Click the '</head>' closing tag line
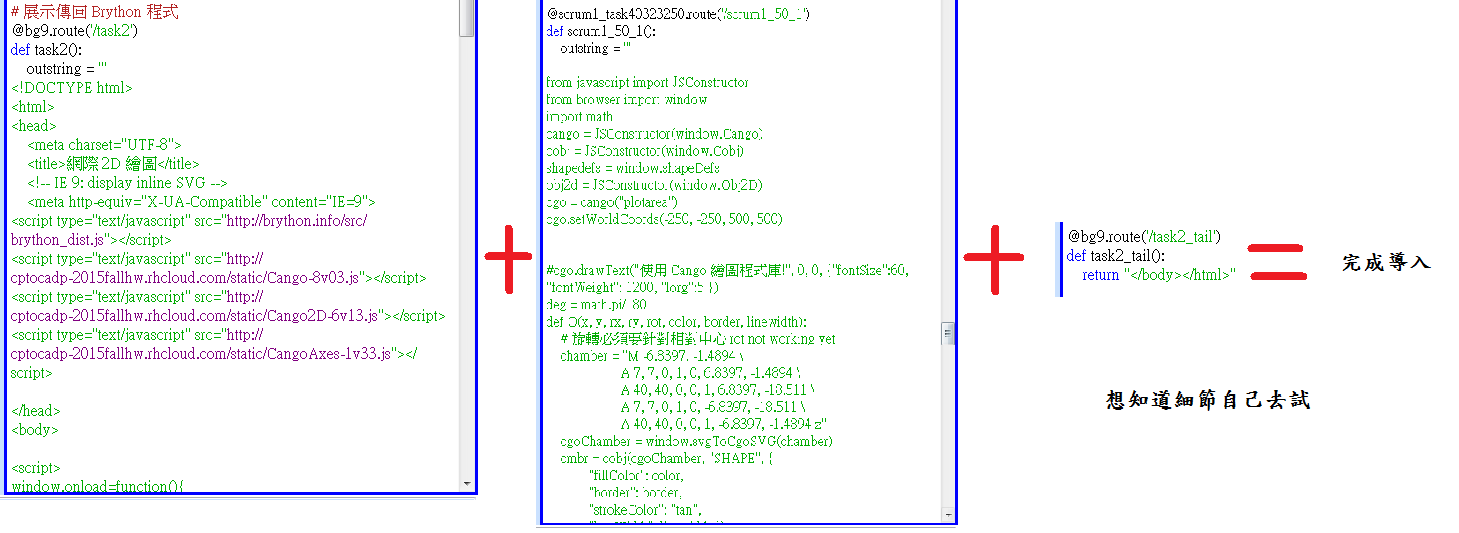This screenshot has height=533, width=1459. coord(34,411)
